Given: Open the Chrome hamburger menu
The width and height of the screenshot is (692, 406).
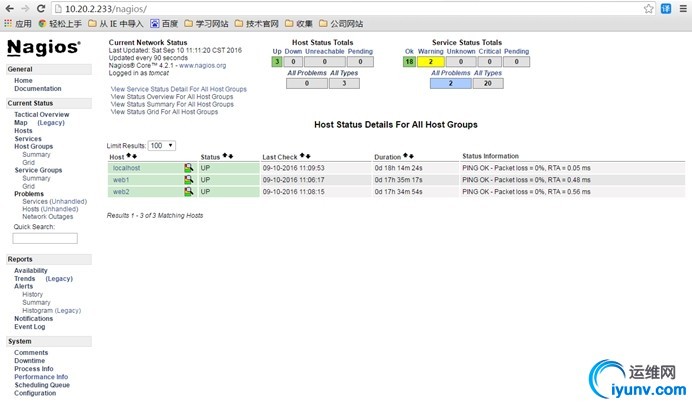Looking at the screenshot, I should point(683,9).
